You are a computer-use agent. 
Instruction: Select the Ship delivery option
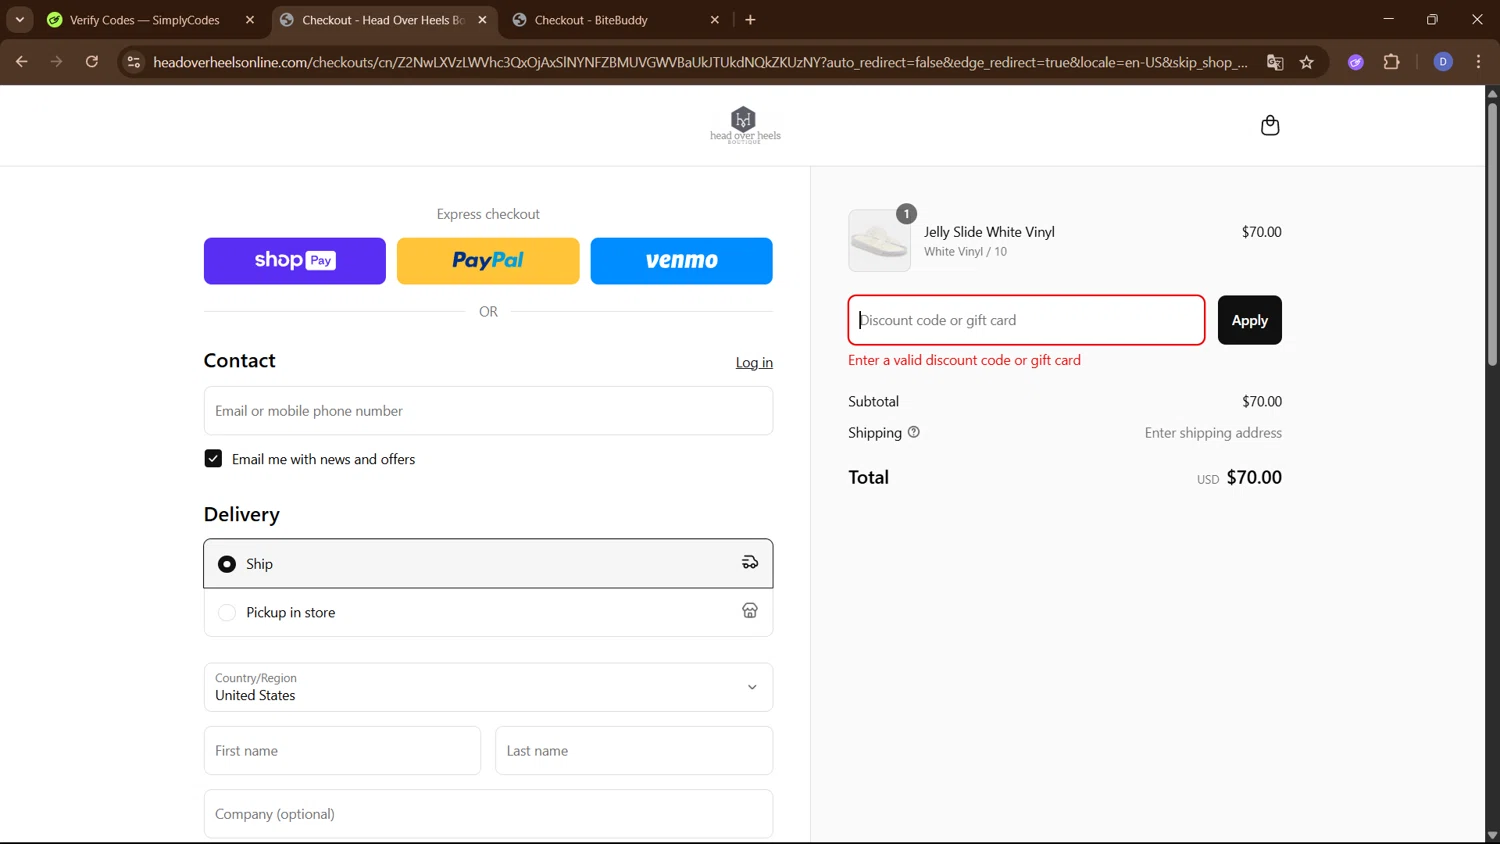pos(488,564)
